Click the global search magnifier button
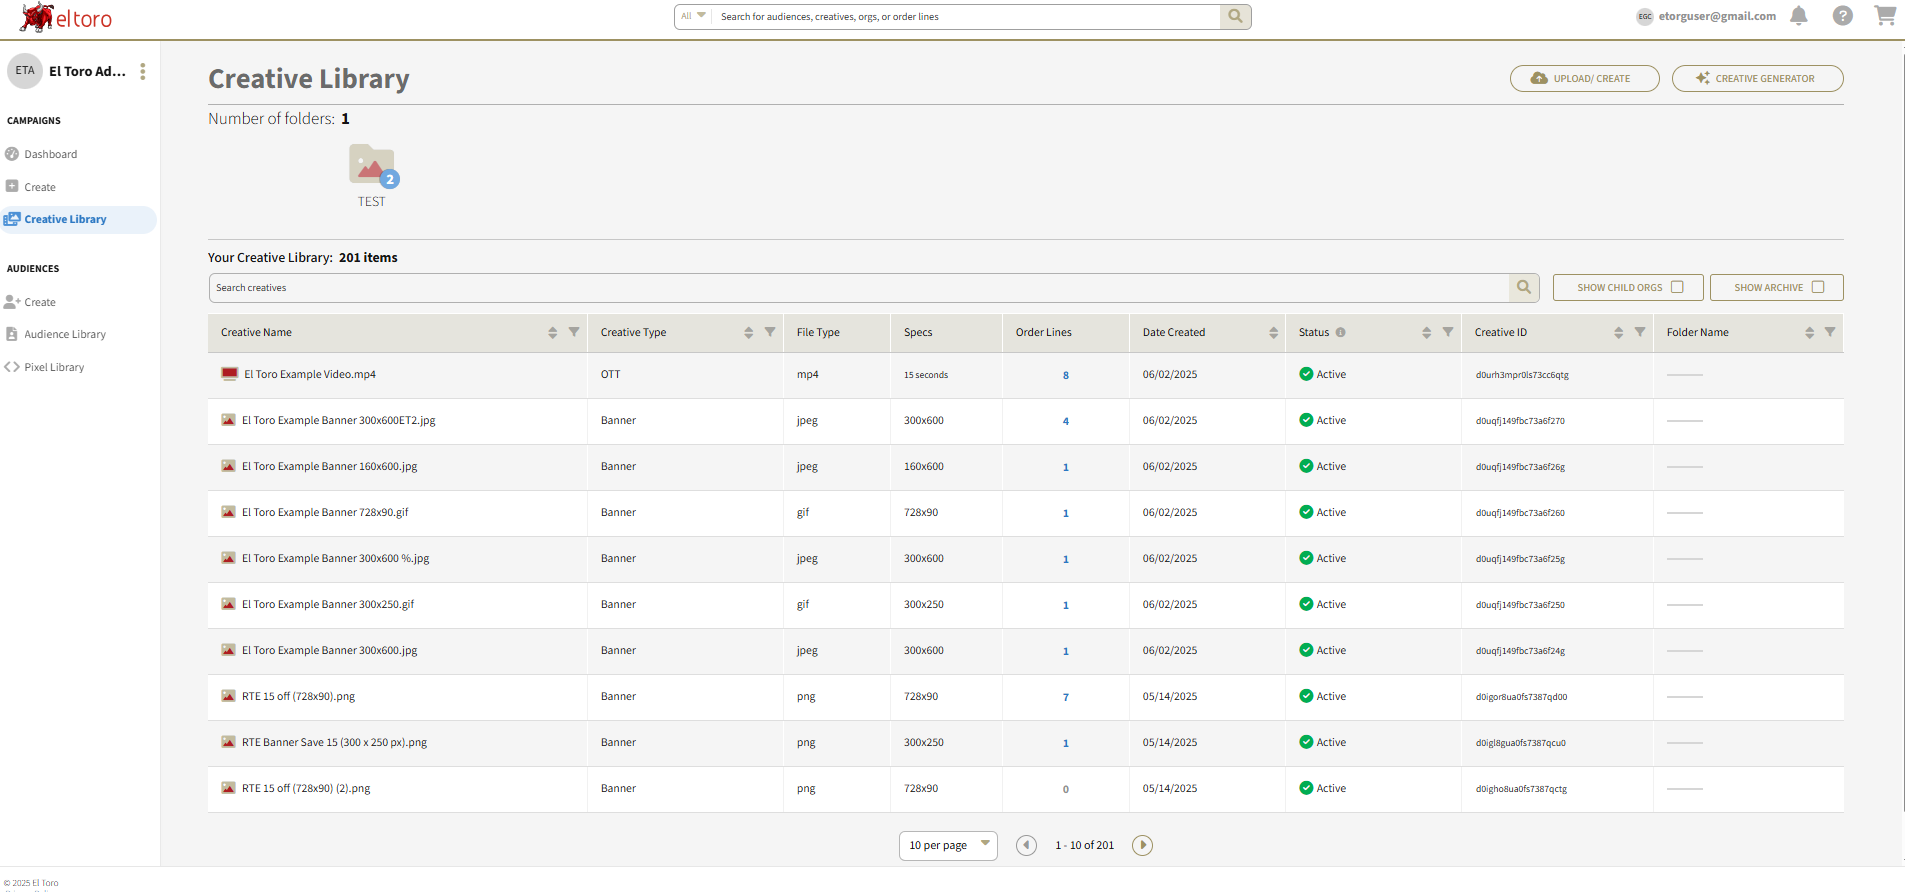1905x892 pixels. click(1235, 16)
